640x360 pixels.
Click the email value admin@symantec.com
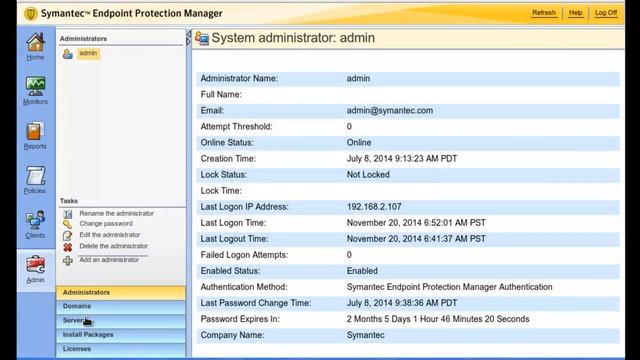[390, 111]
